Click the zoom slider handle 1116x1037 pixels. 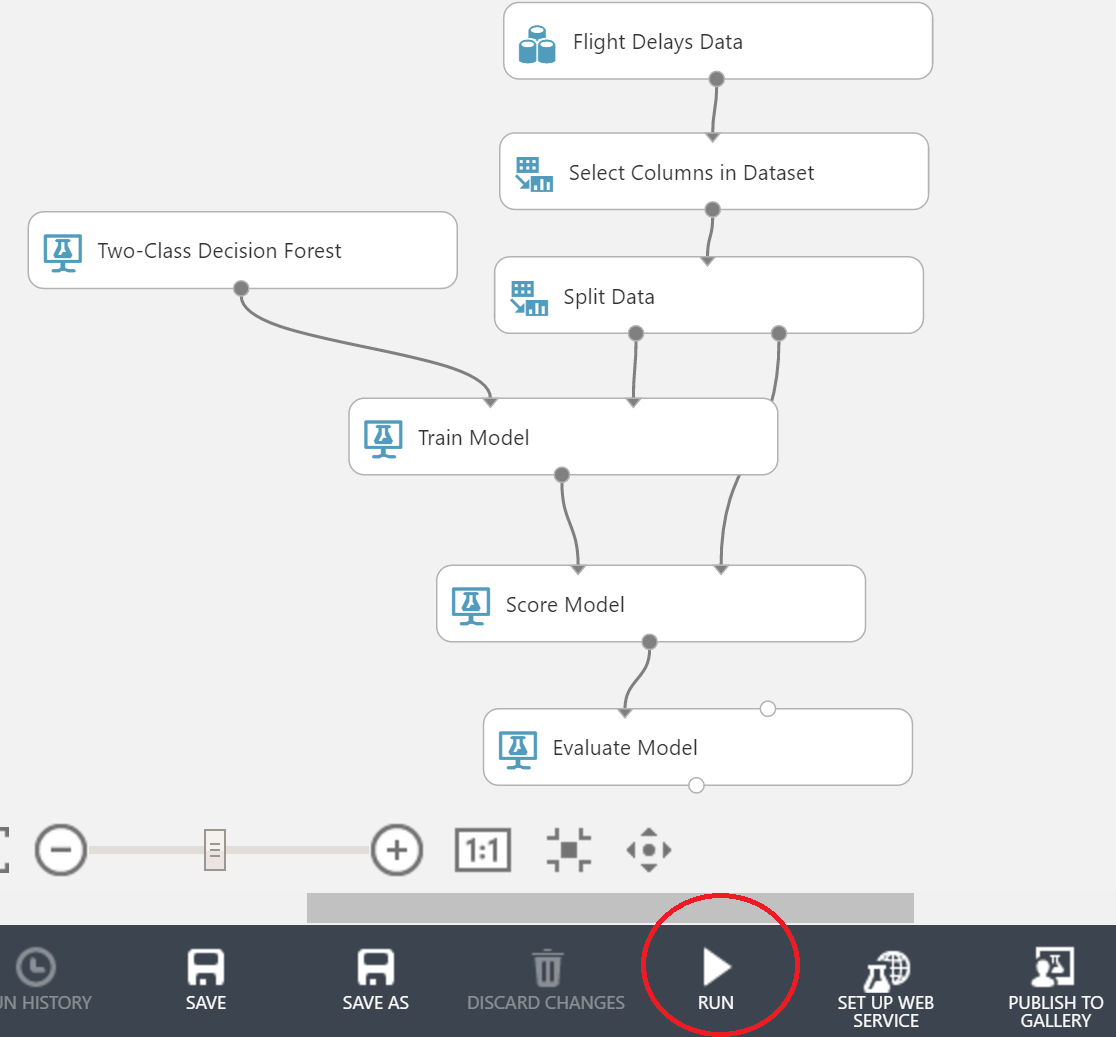pos(215,850)
